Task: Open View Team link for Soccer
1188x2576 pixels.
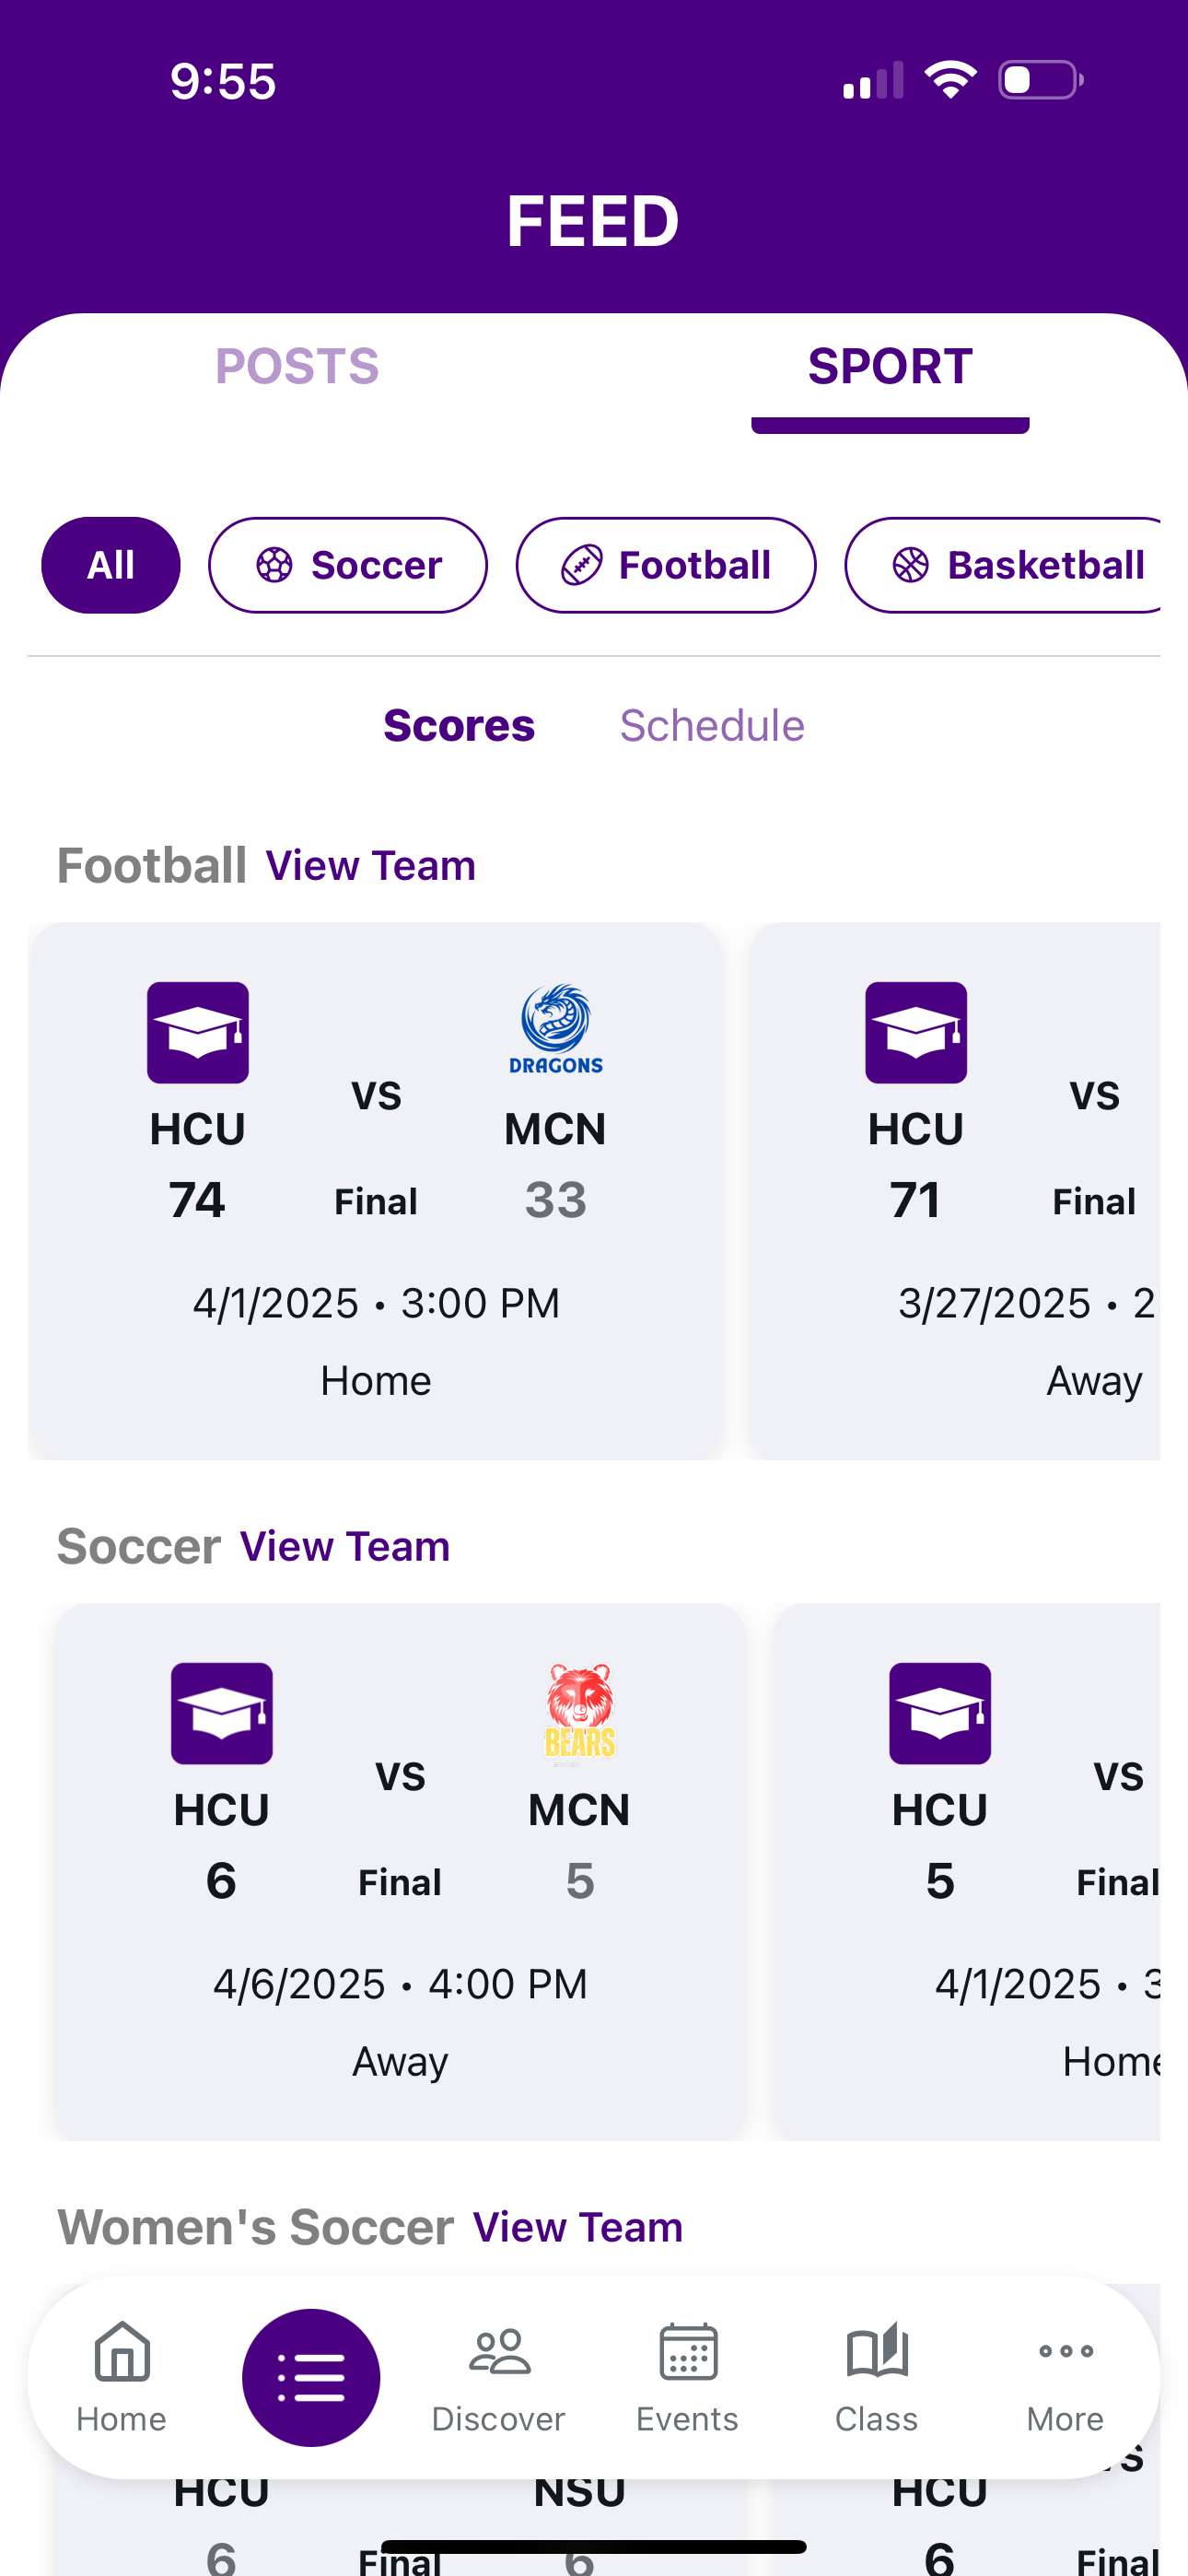Action: coord(345,1546)
